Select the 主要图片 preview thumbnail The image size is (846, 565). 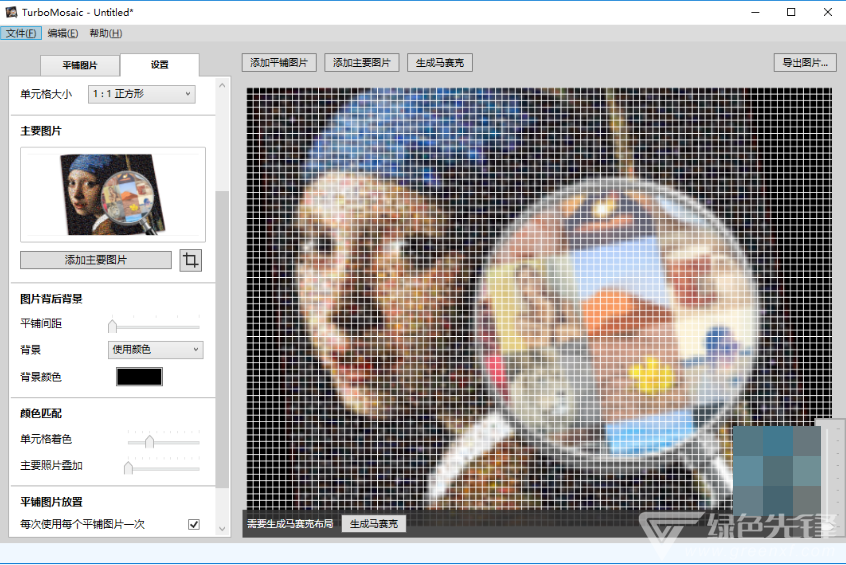[x=112, y=194]
